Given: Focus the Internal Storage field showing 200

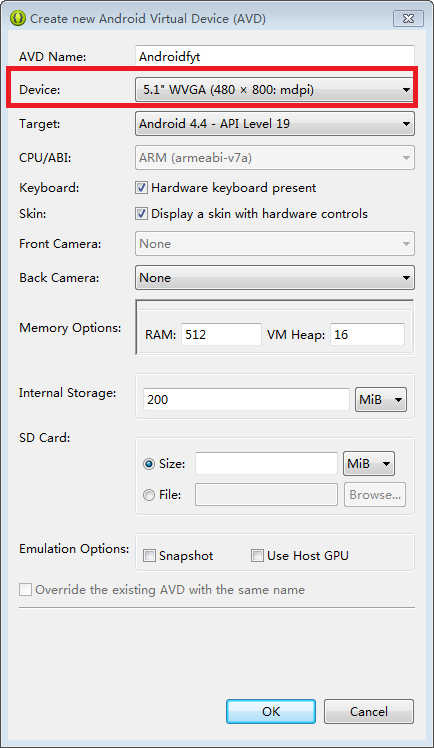Looking at the screenshot, I should click(246, 399).
